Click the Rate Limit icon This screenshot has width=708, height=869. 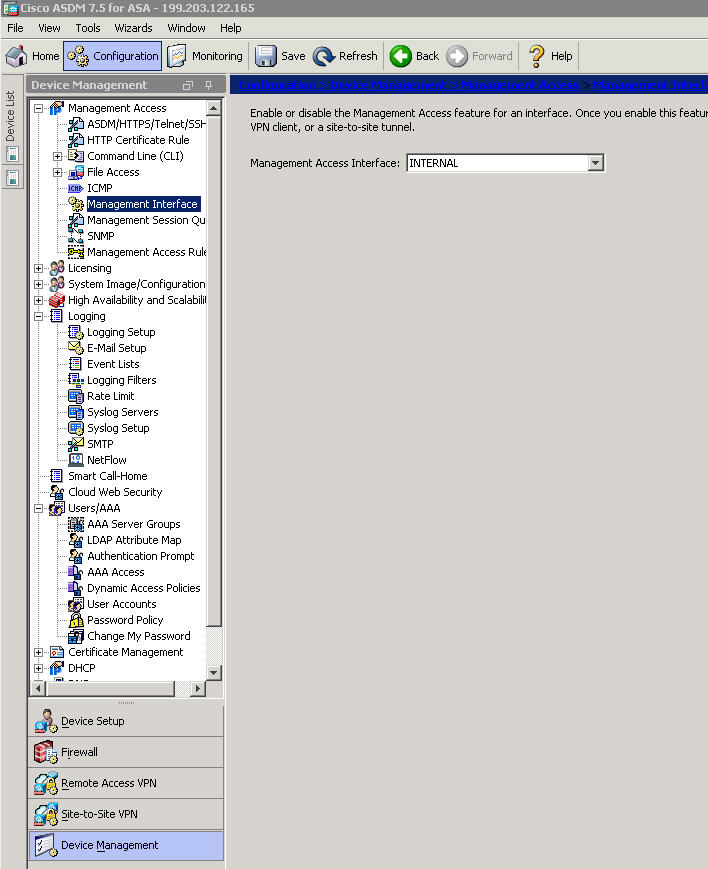coord(75,396)
